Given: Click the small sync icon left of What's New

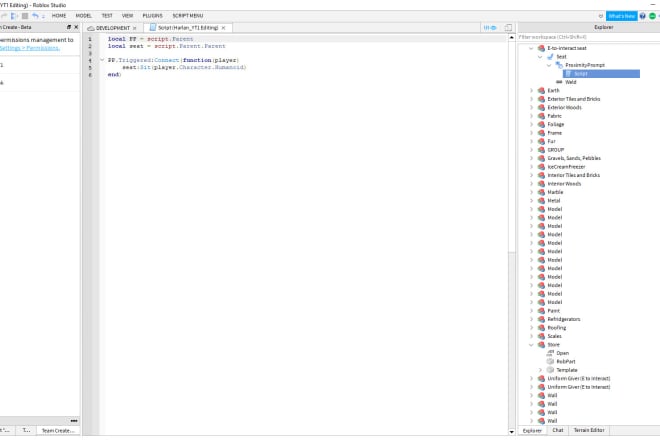Looking at the screenshot, I should pos(601,16).
